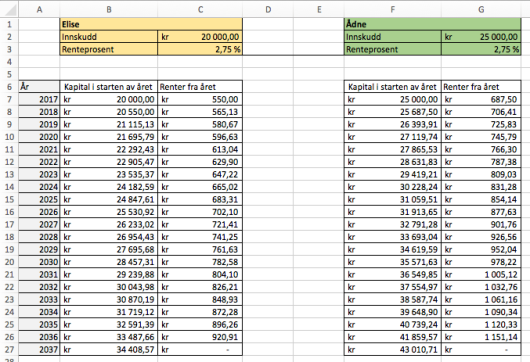Viewport: 530px width, 362px height.
Task: Click year 2025 cell
Action: pos(39,199)
